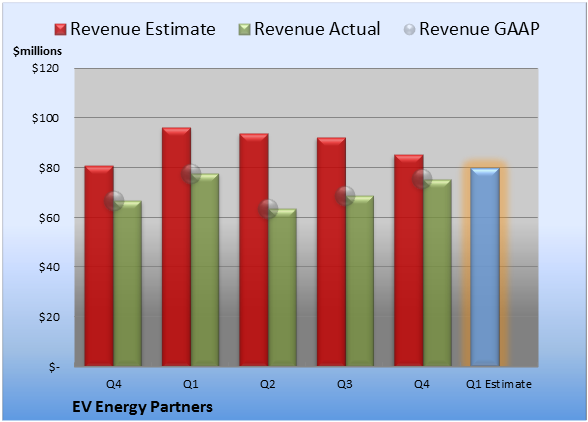Click the '$80' y-axis label
This screenshot has width=588, height=422.
[49, 168]
